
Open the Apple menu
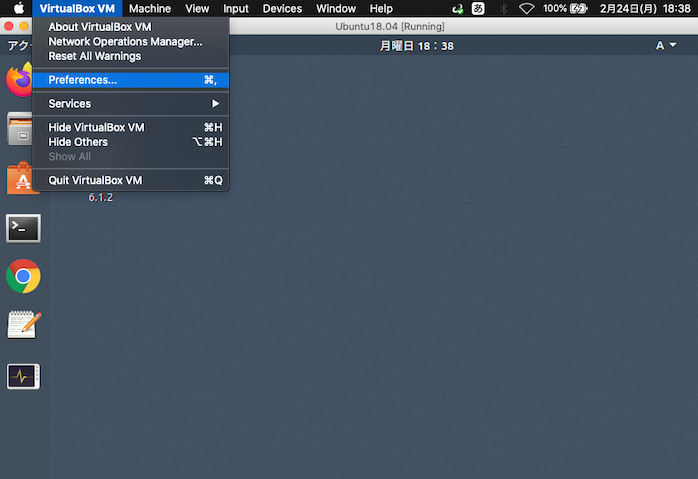[19, 8]
